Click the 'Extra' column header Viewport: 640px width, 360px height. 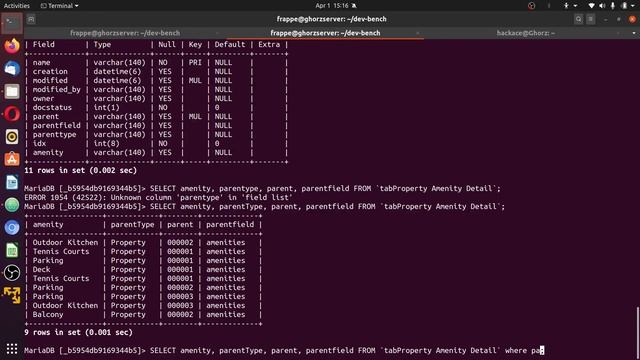[269, 44]
